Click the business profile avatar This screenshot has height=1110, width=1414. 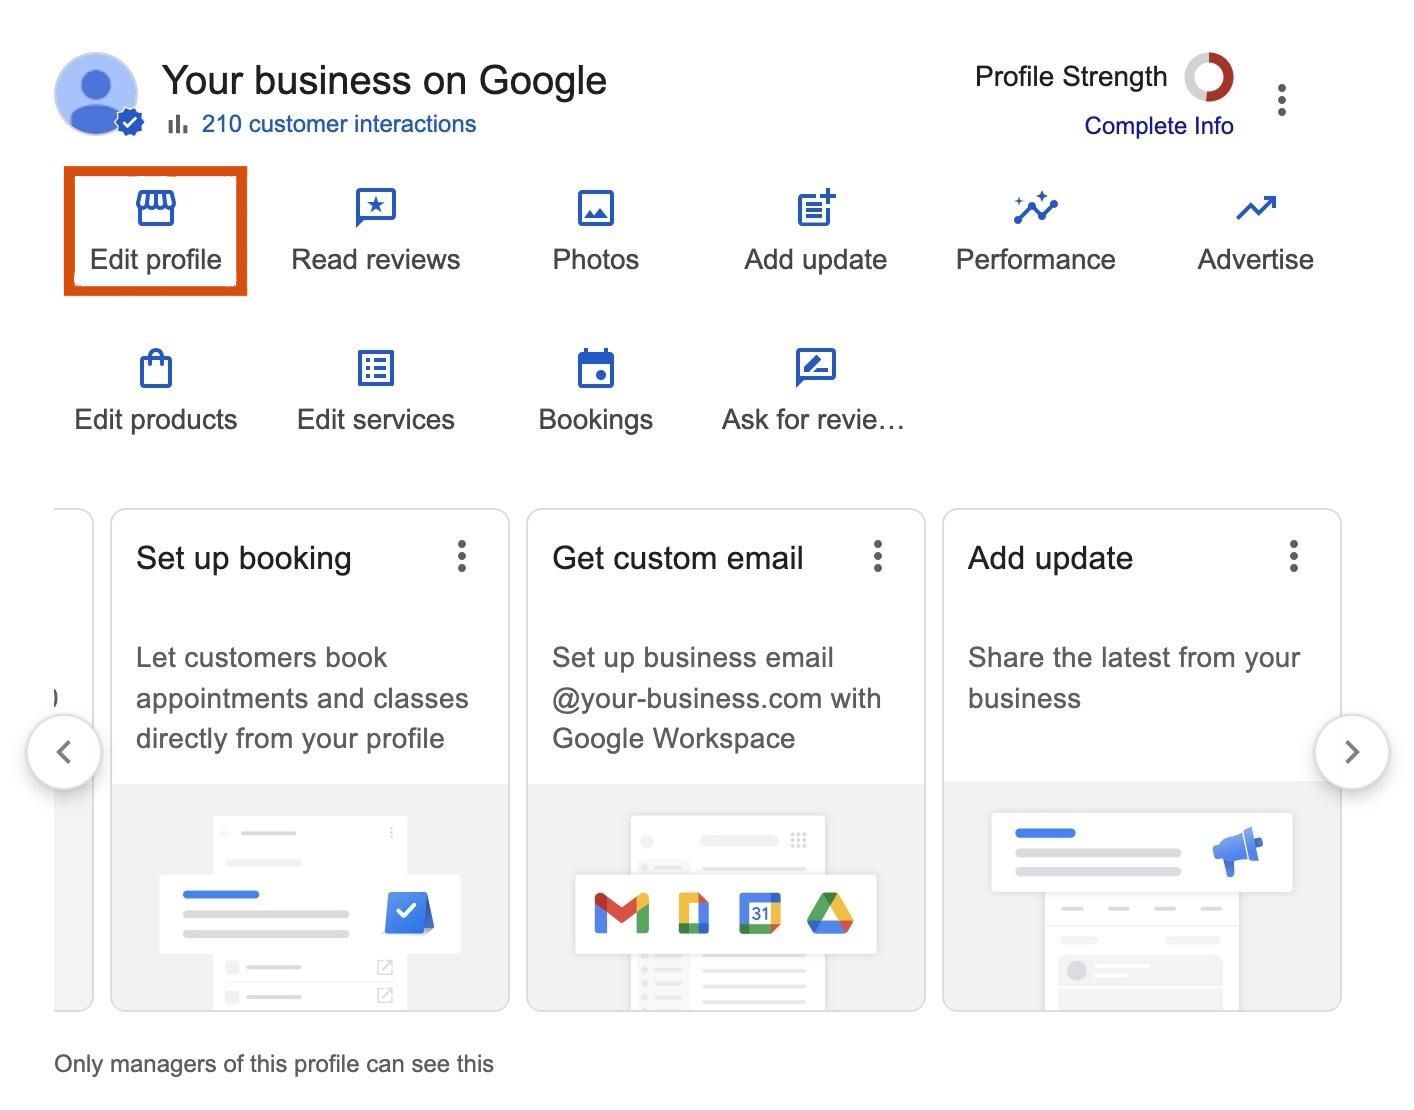(x=97, y=94)
